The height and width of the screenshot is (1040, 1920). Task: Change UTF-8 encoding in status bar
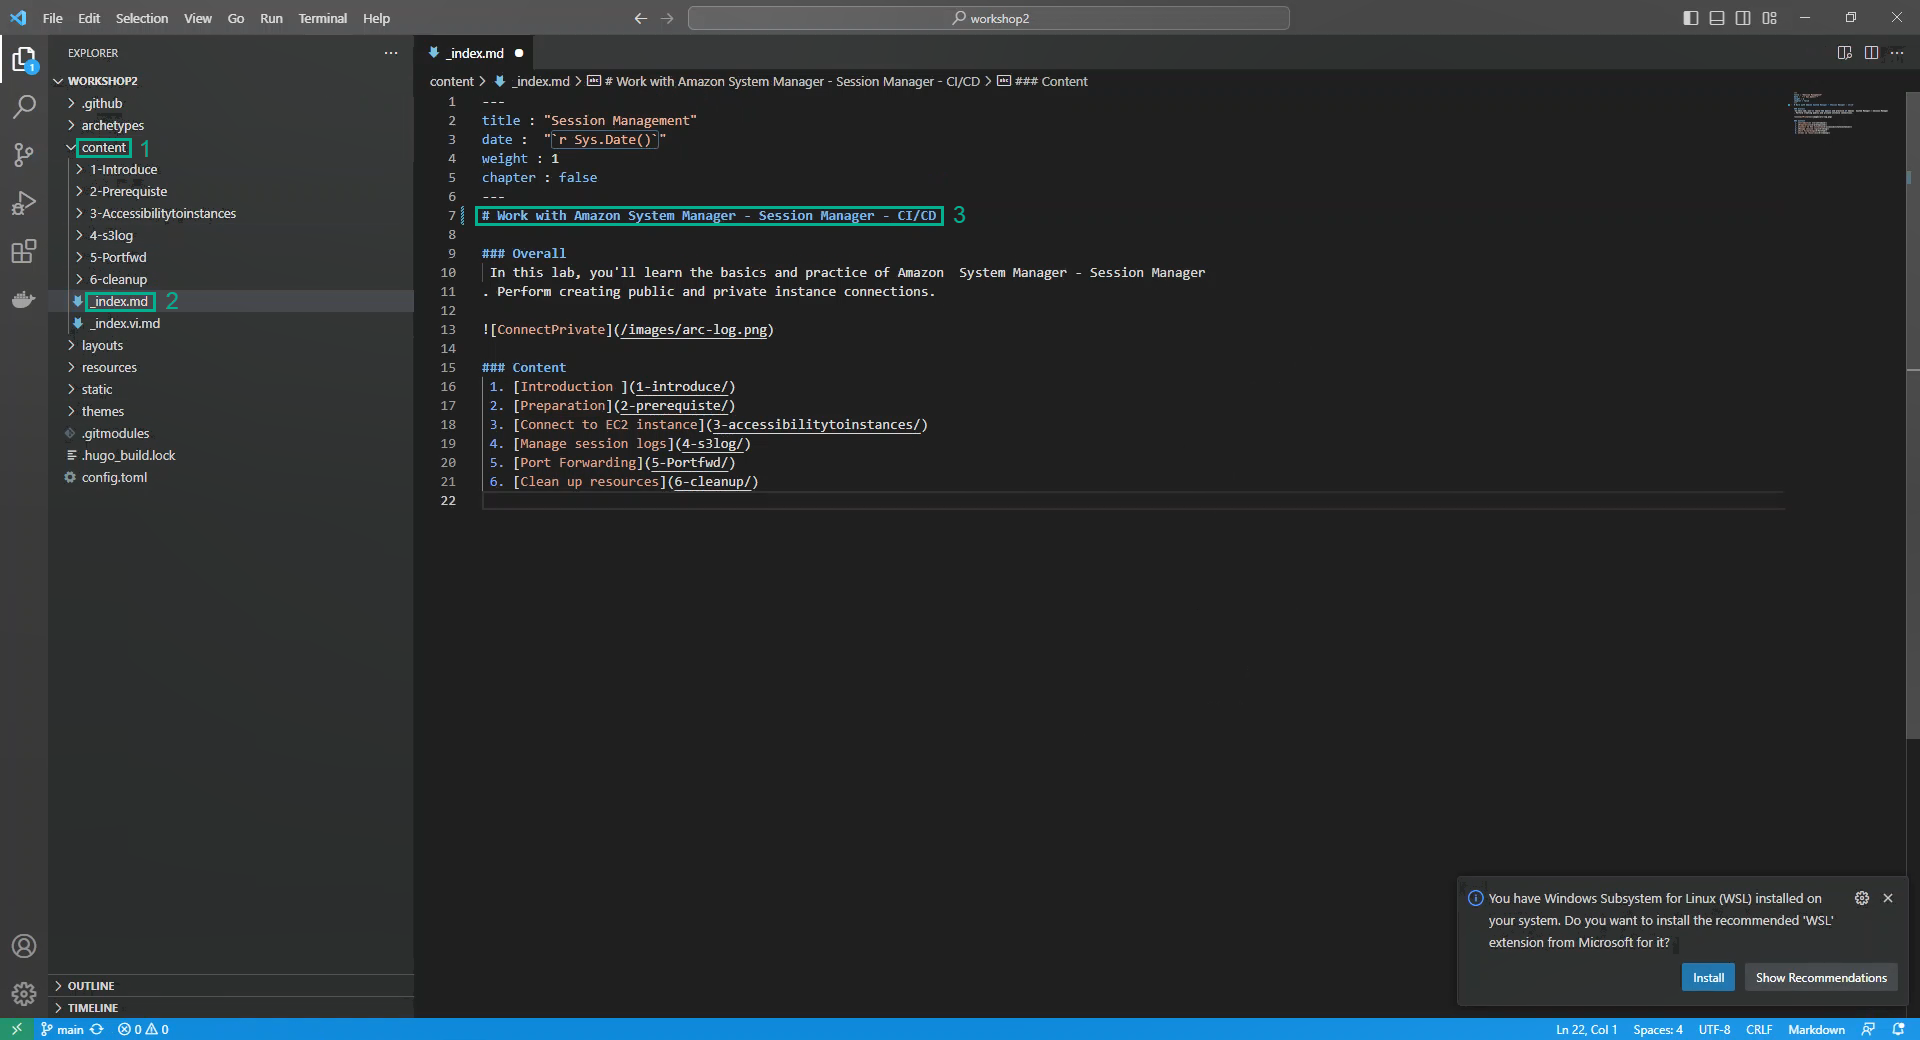(x=1714, y=1029)
